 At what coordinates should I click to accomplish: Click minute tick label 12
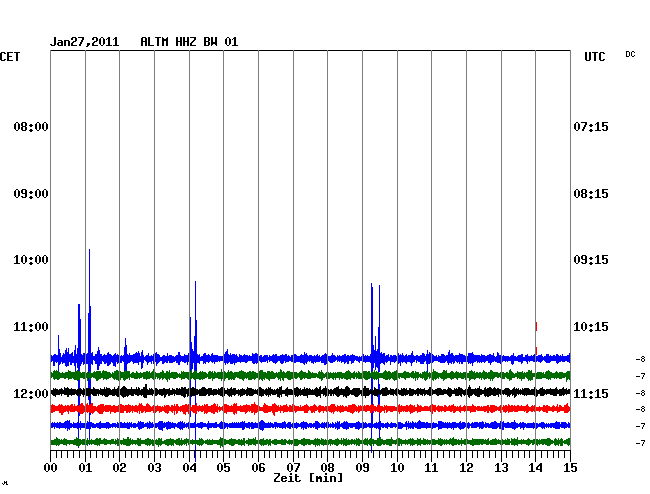[466, 468]
